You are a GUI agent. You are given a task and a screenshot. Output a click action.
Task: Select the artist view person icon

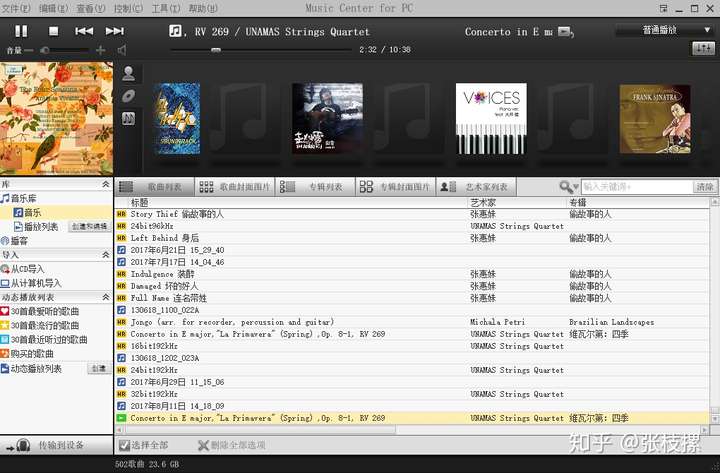pos(129,73)
